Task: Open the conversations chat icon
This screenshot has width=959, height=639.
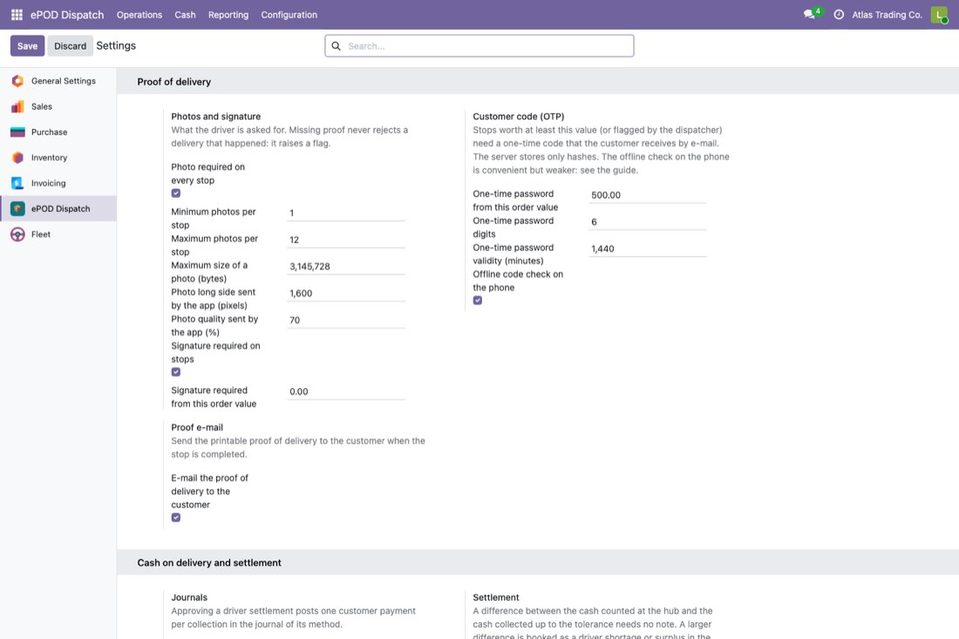Action: click(x=810, y=14)
